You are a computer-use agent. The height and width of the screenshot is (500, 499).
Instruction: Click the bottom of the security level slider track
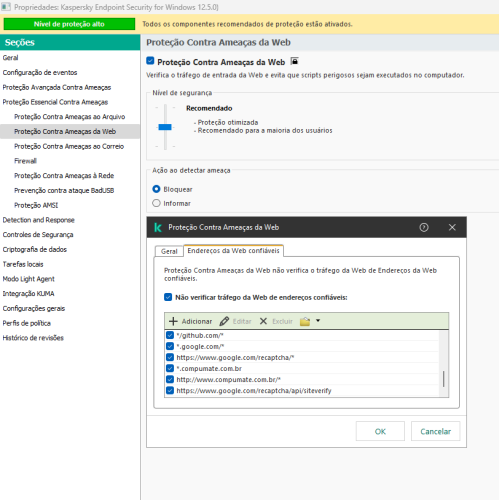coord(165,147)
